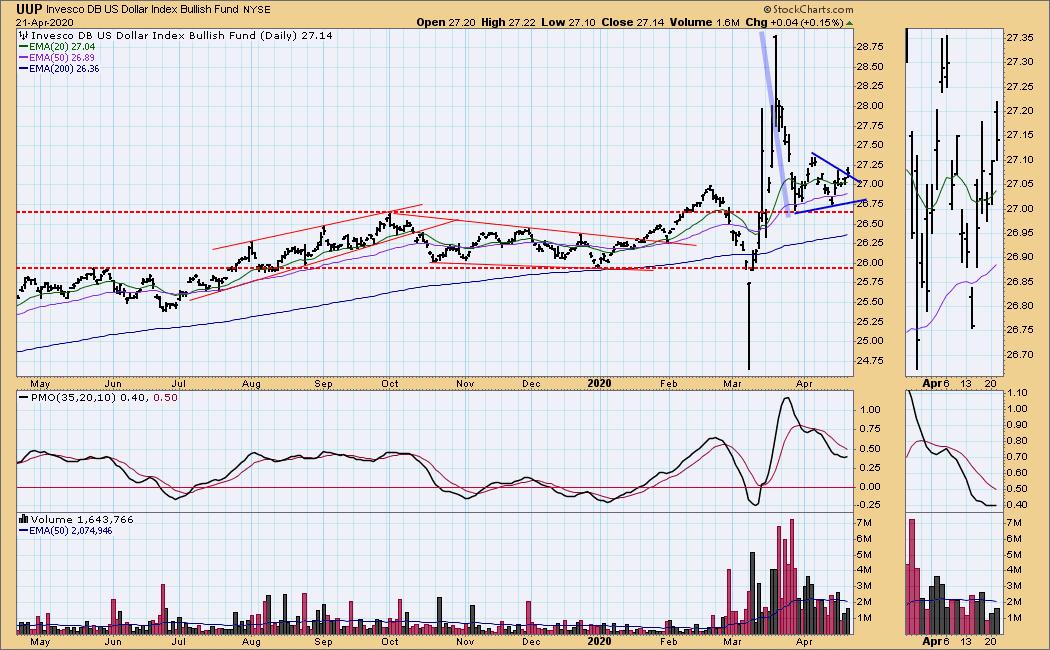Click the Mar label under the price panel

[733, 384]
